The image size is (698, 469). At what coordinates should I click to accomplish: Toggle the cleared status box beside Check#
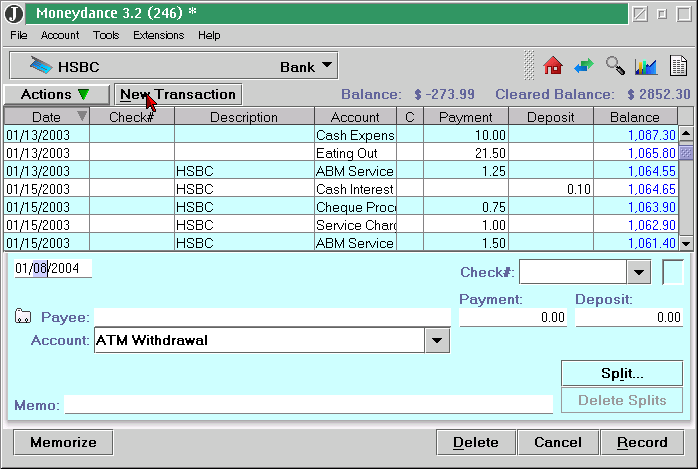[673, 272]
